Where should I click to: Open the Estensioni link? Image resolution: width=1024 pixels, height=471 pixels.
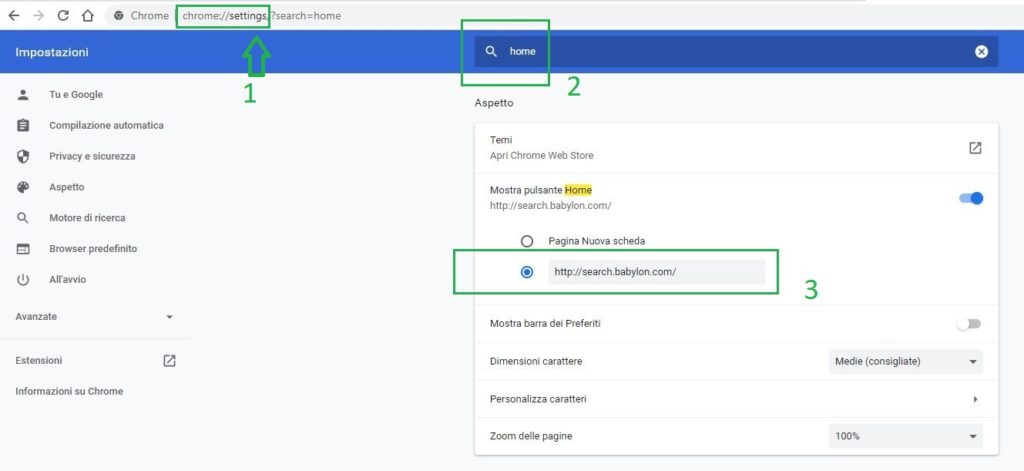coord(39,361)
